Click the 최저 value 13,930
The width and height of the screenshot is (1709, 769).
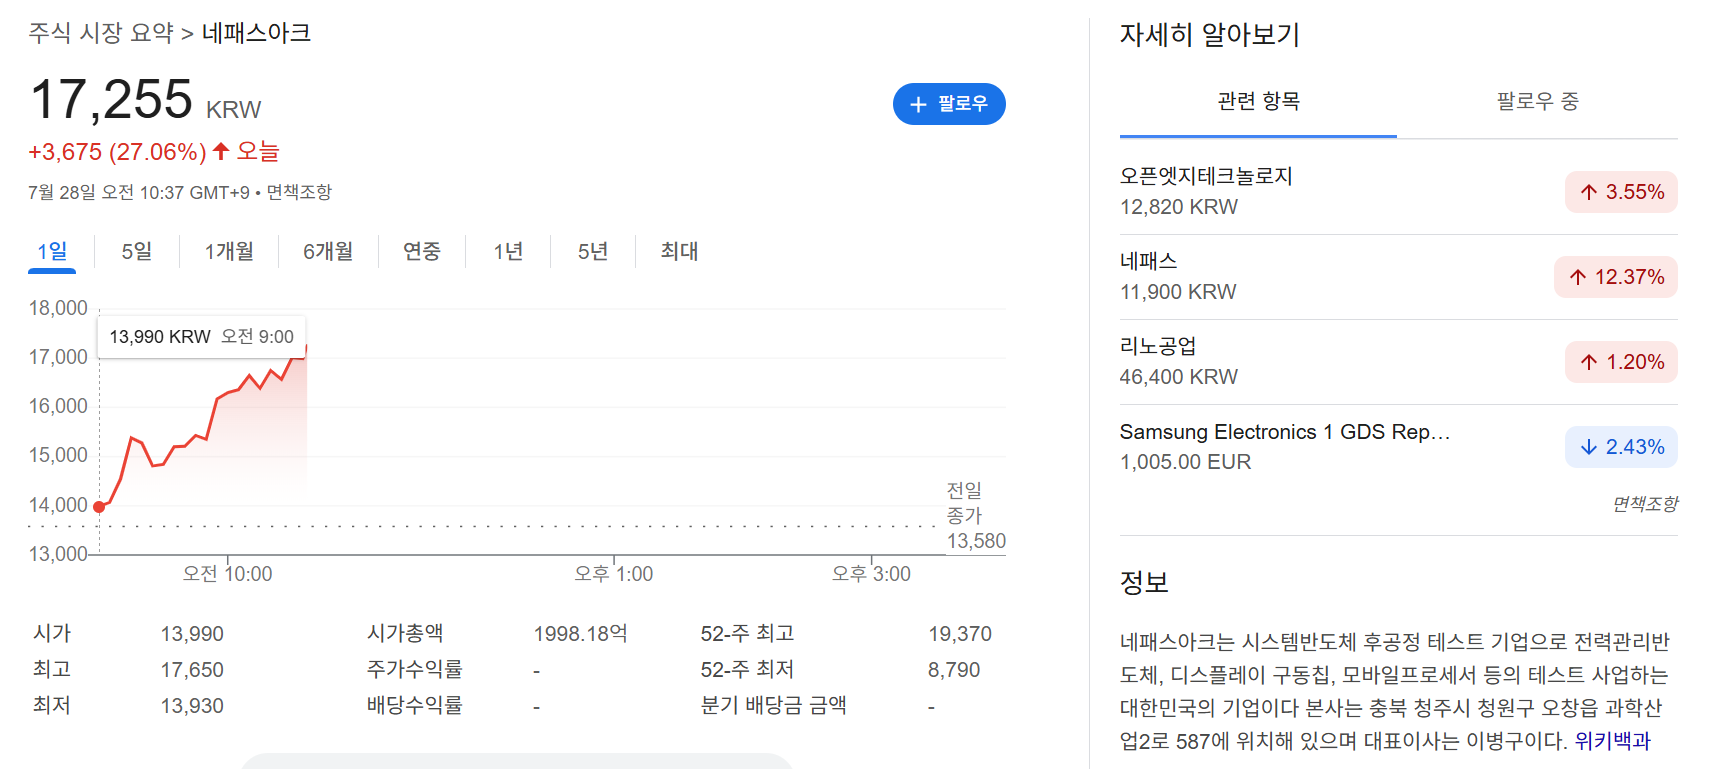coord(192,706)
